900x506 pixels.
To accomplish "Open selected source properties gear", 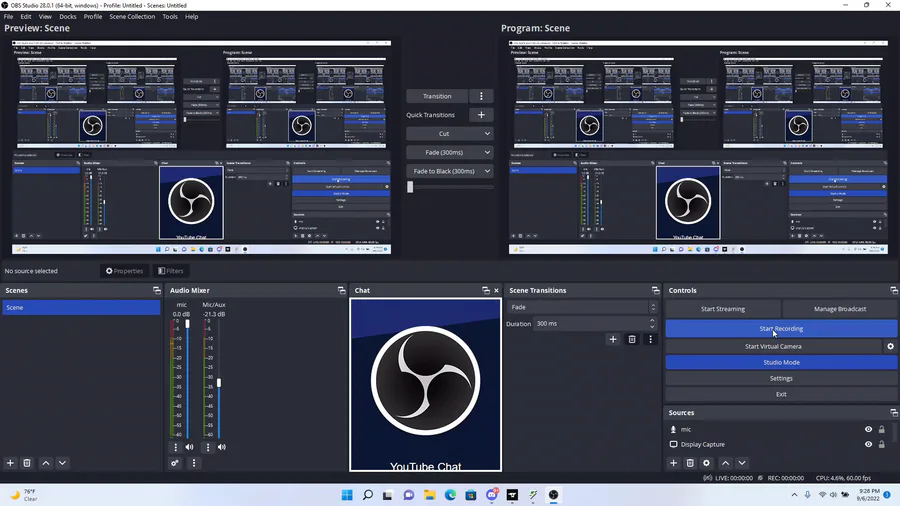I will point(707,463).
